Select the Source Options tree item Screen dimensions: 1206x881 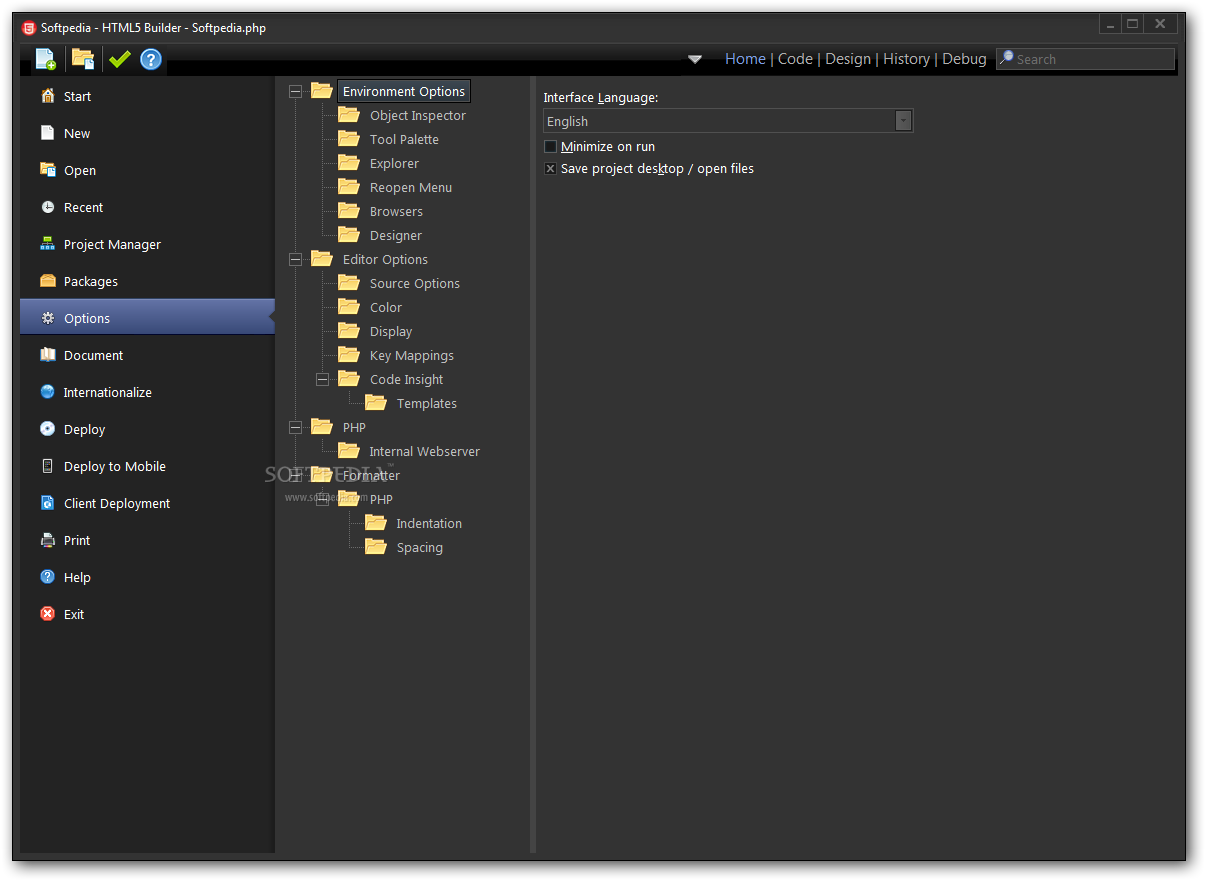pos(415,283)
